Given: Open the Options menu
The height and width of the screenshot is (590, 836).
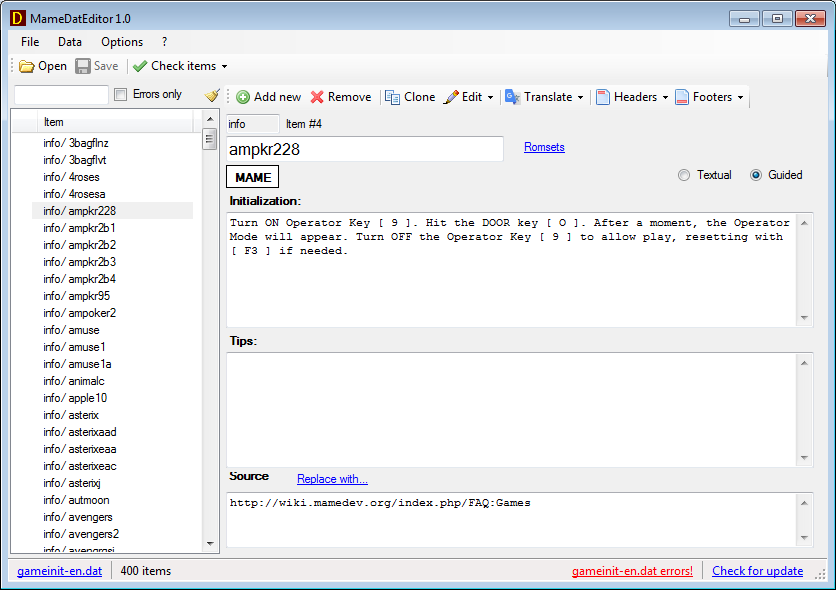Looking at the screenshot, I should tap(122, 42).
